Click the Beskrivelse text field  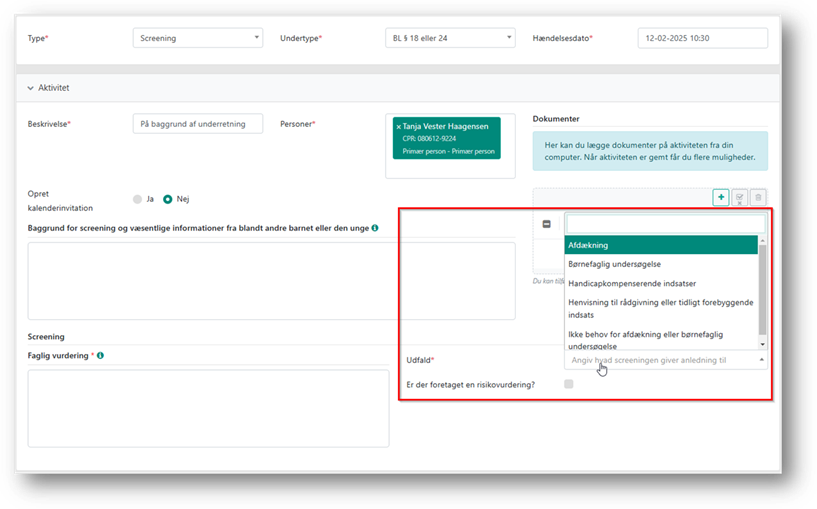click(x=197, y=124)
